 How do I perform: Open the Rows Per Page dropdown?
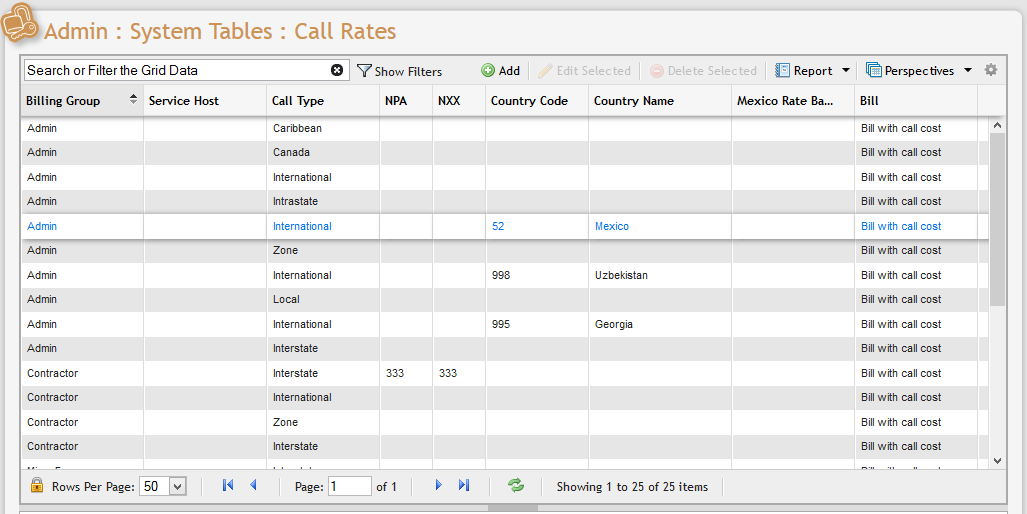coord(178,487)
